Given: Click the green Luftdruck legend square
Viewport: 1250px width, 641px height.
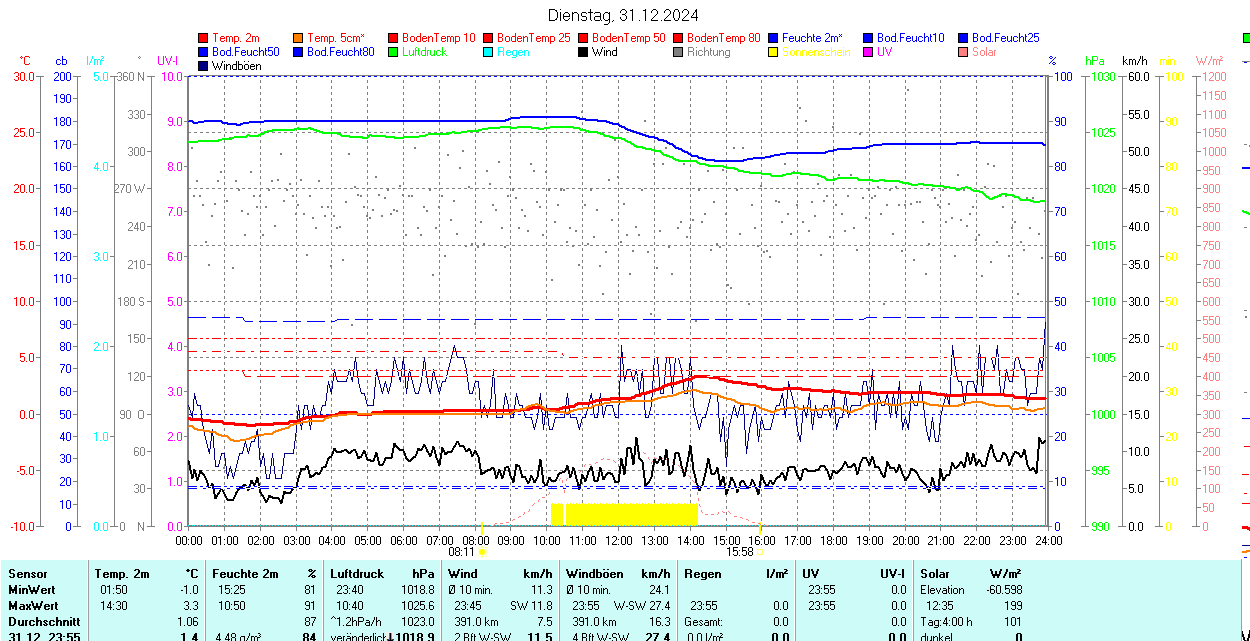Looking at the screenshot, I should click(393, 52).
